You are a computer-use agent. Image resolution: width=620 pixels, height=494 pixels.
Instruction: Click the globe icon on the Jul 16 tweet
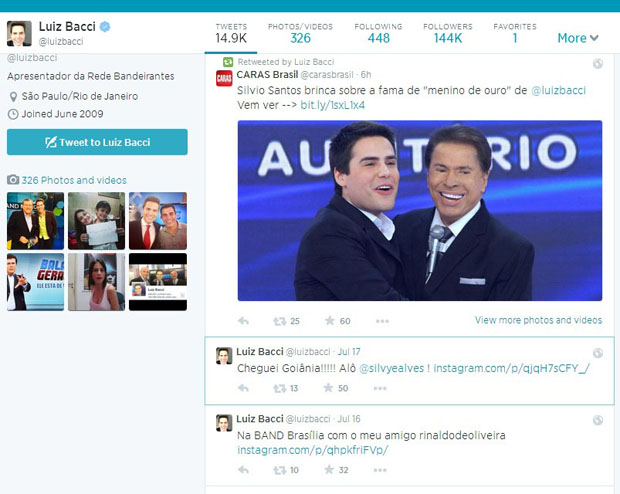(x=597, y=420)
